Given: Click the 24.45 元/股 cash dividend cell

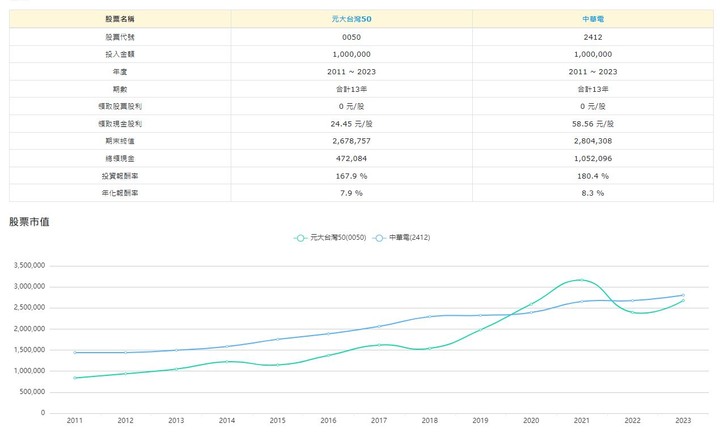Looking at the screenshot, I should tap(351, 123).
